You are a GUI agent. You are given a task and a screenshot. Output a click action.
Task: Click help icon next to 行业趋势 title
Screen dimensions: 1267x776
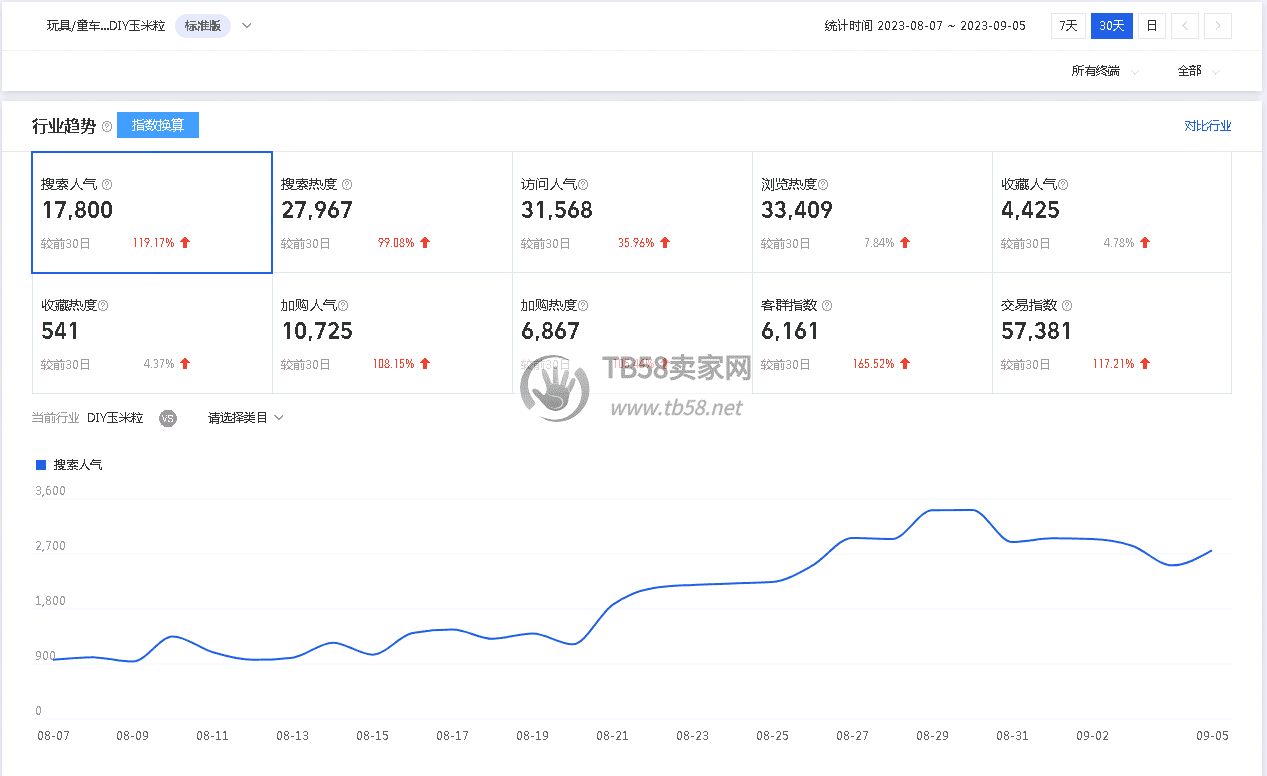coord(107,127)
